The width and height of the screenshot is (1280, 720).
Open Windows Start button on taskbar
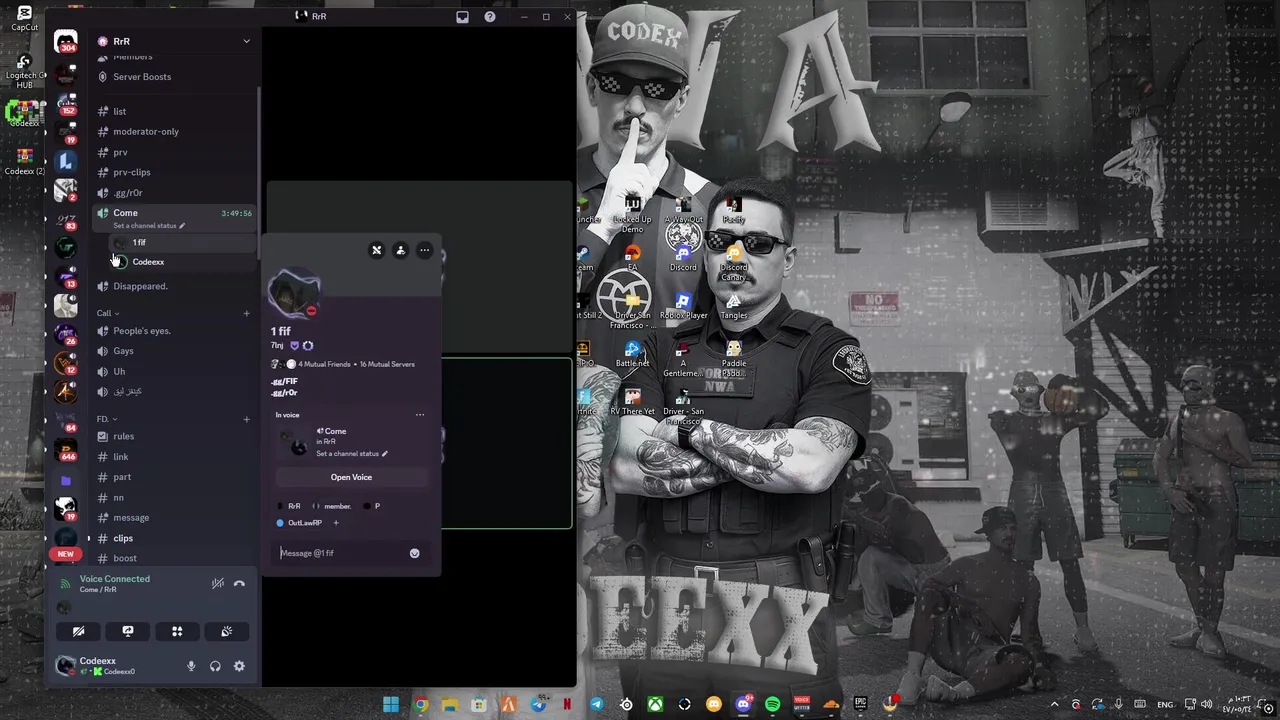[x=391, y=705]
